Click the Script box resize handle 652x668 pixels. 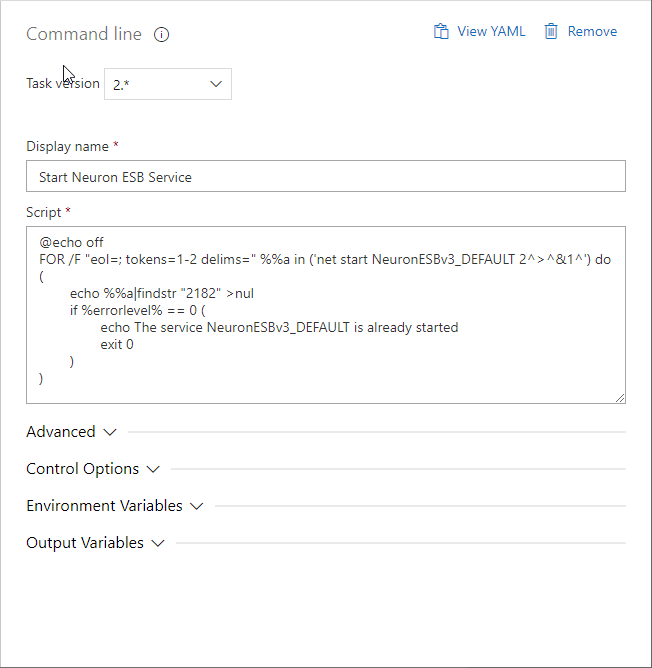click(x=620, y=398)
